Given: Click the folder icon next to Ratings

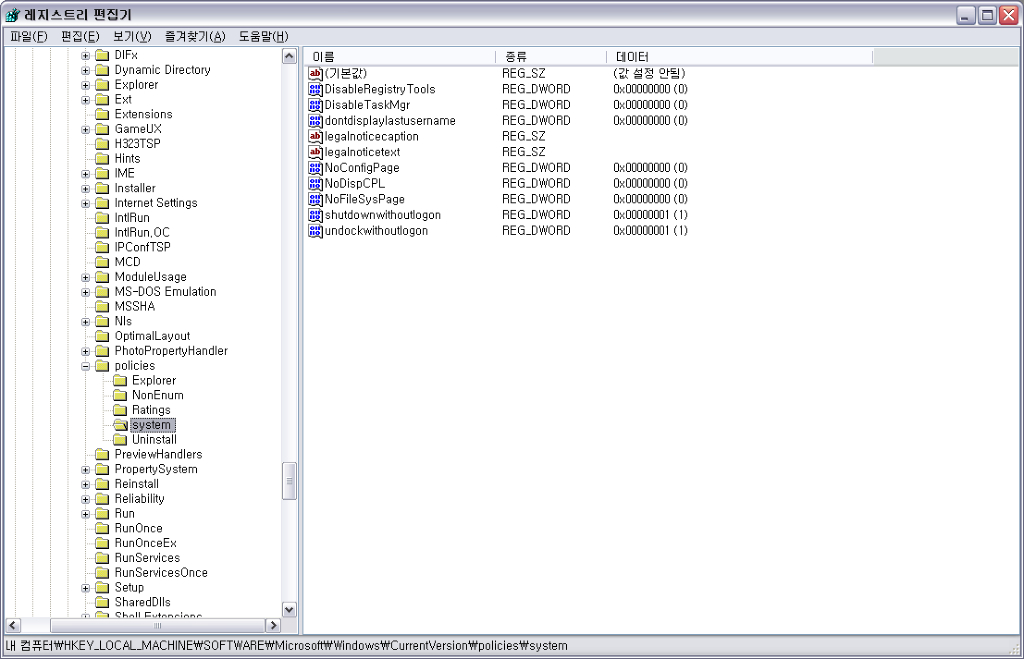Looking at the screenshot, I should pos(120,410).
